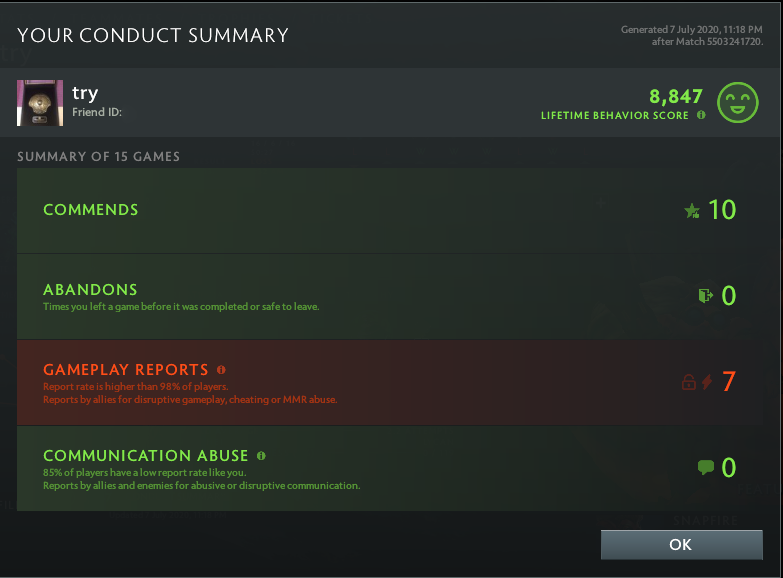Click the gameplay reports count 7
The height and width of the screenshot is (578, 783).
[x=729, y=382]
